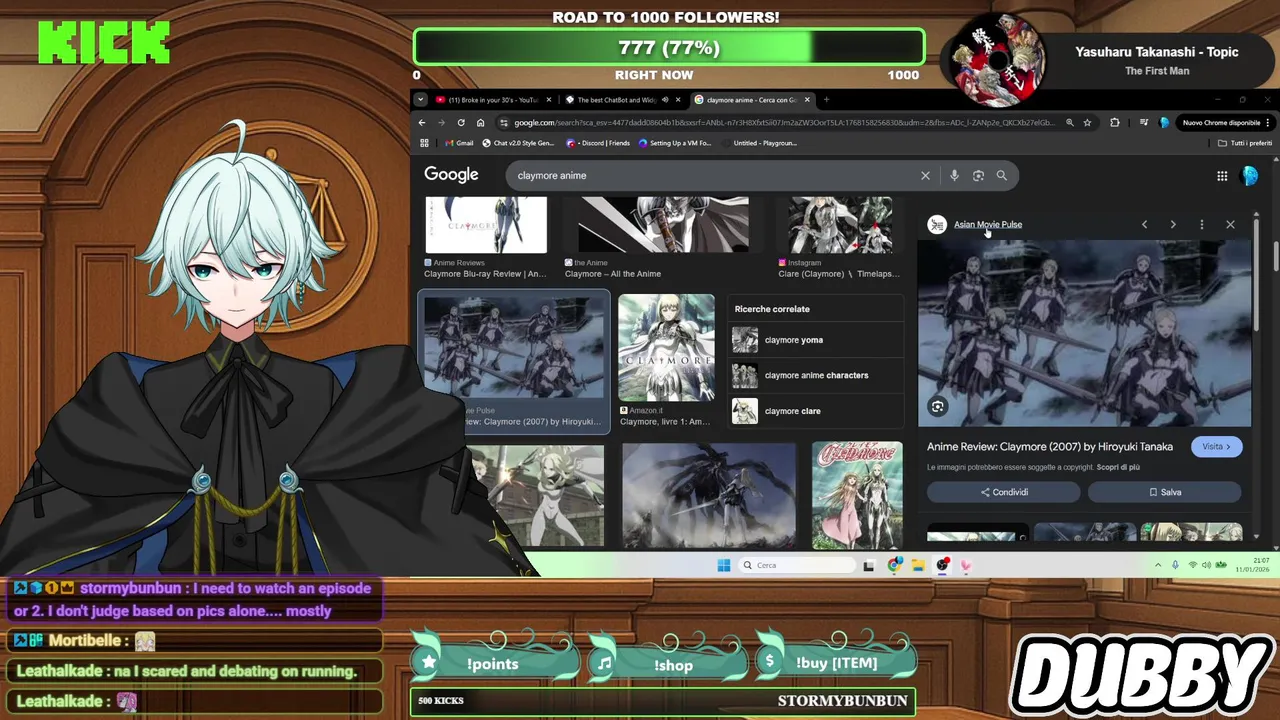Open Untitled Playground bookmark
1280x720 pixels.
click(759, 143)
